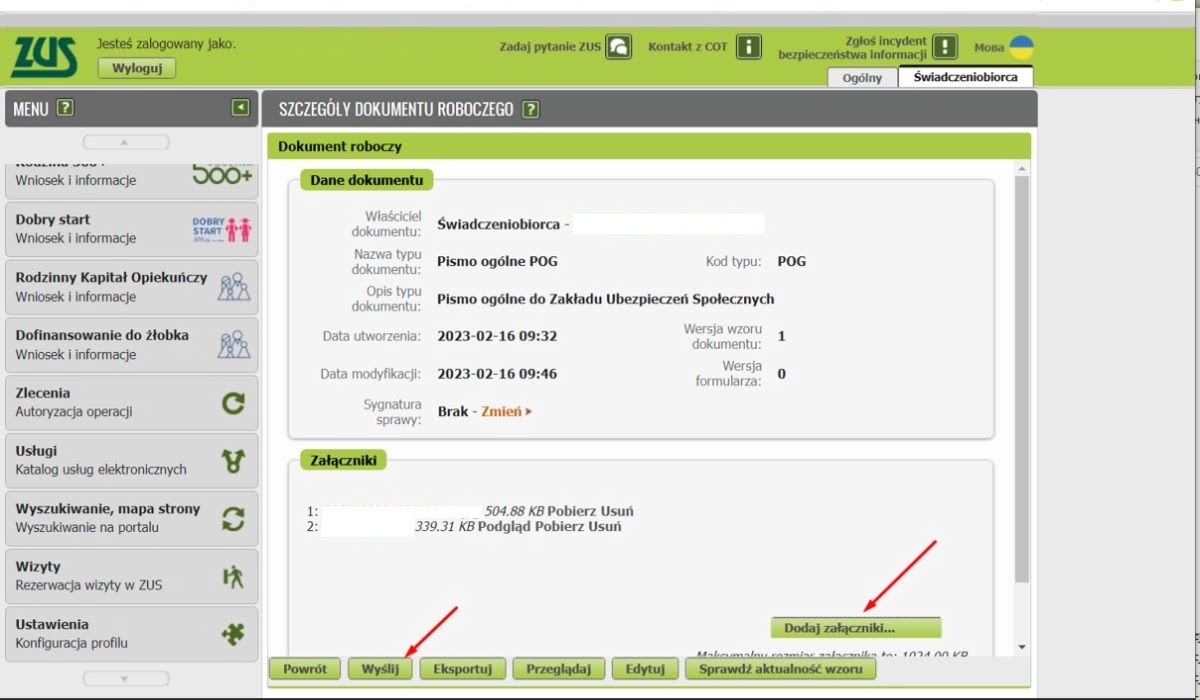The height and width of the screenshot is (700, 1200).
Task: Open Ustawienia Konfiguracja profilu menu item
Action: point(132,634)
